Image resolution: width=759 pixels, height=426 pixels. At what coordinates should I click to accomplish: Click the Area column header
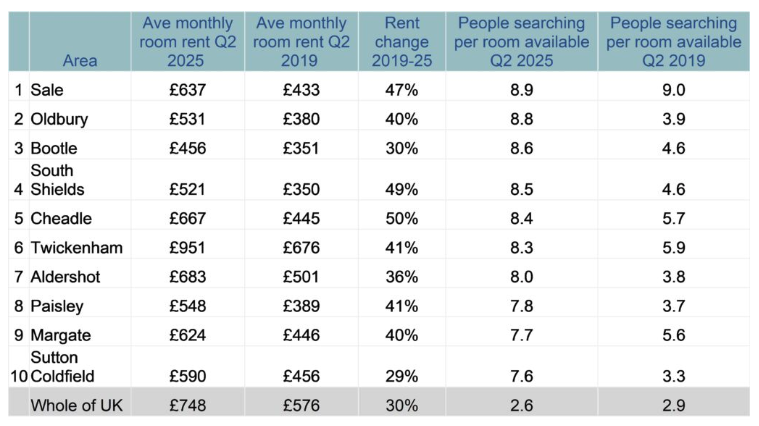point(79,60)
